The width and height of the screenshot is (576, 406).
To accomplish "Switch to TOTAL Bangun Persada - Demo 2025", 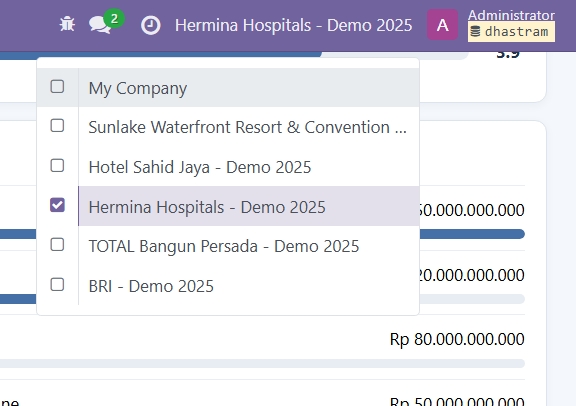I will point(249,246).
